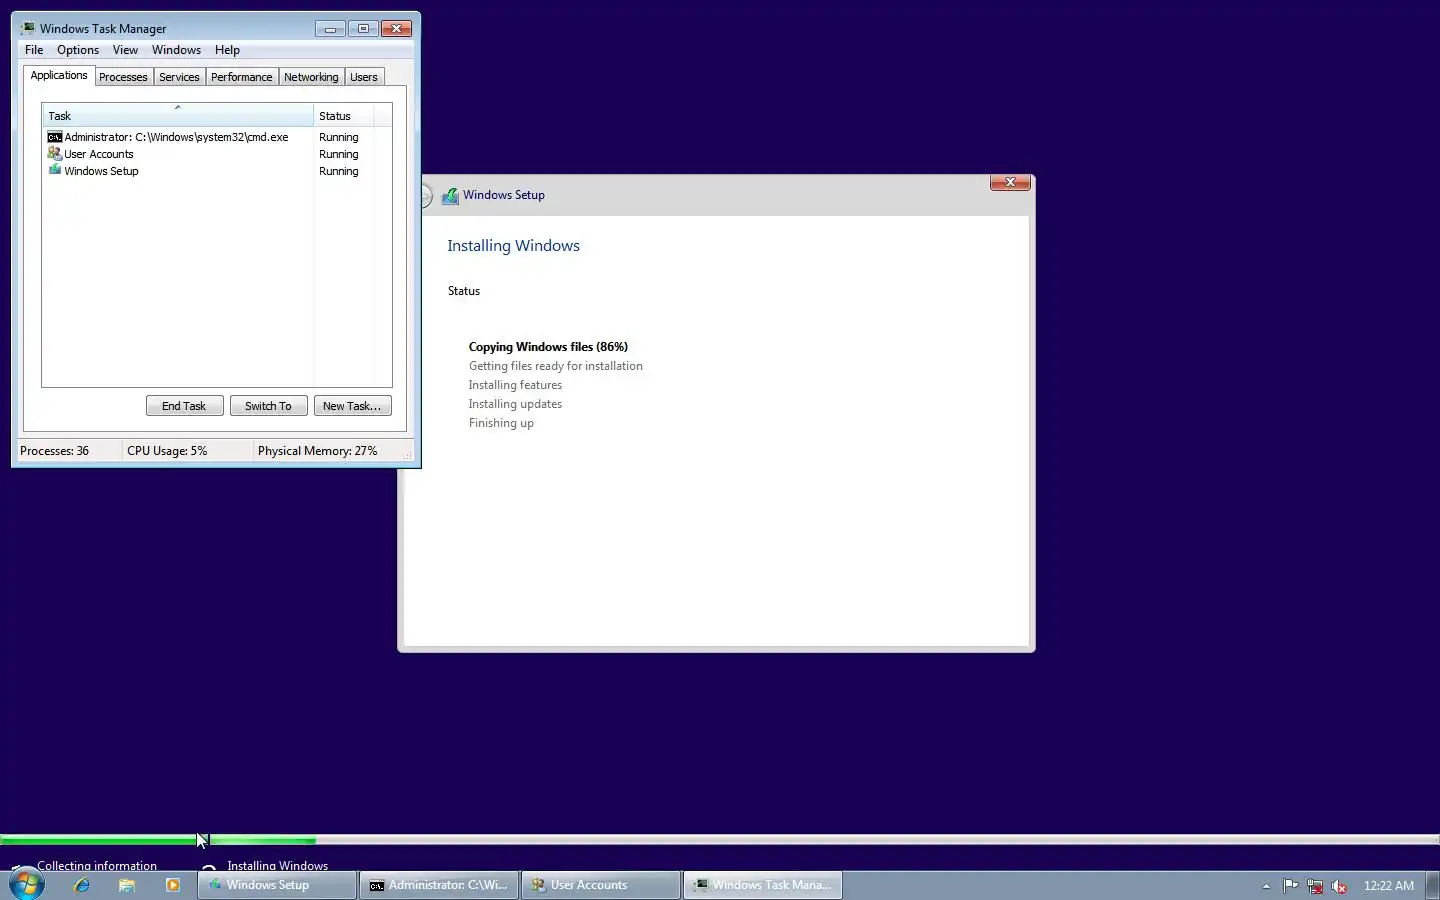The width and height of the screenshot is (1440, 900).
Task: Select Windows Setup task row
Action: 210,171
